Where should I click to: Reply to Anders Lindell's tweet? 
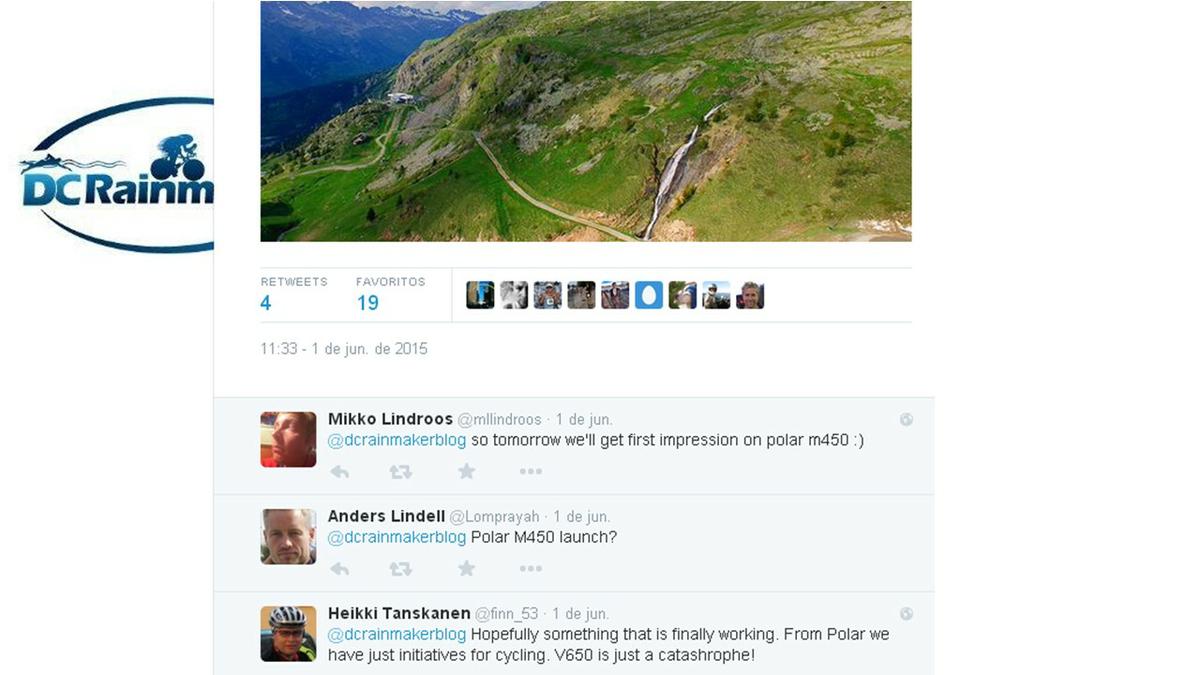340,569
